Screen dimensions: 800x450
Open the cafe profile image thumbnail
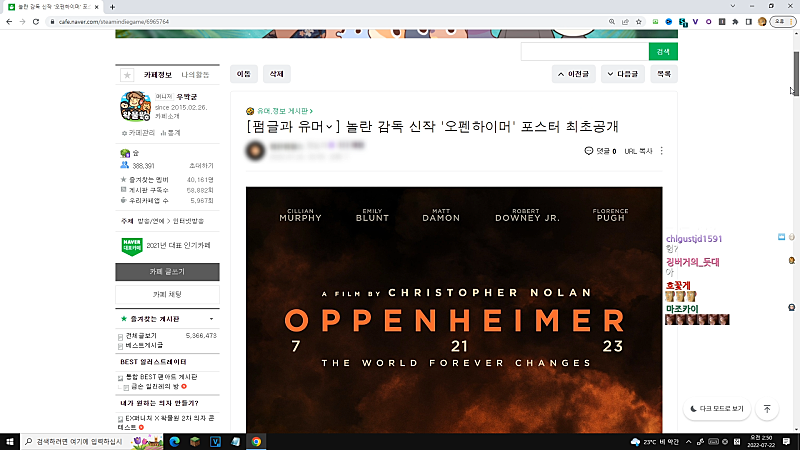tap(135, 106)
